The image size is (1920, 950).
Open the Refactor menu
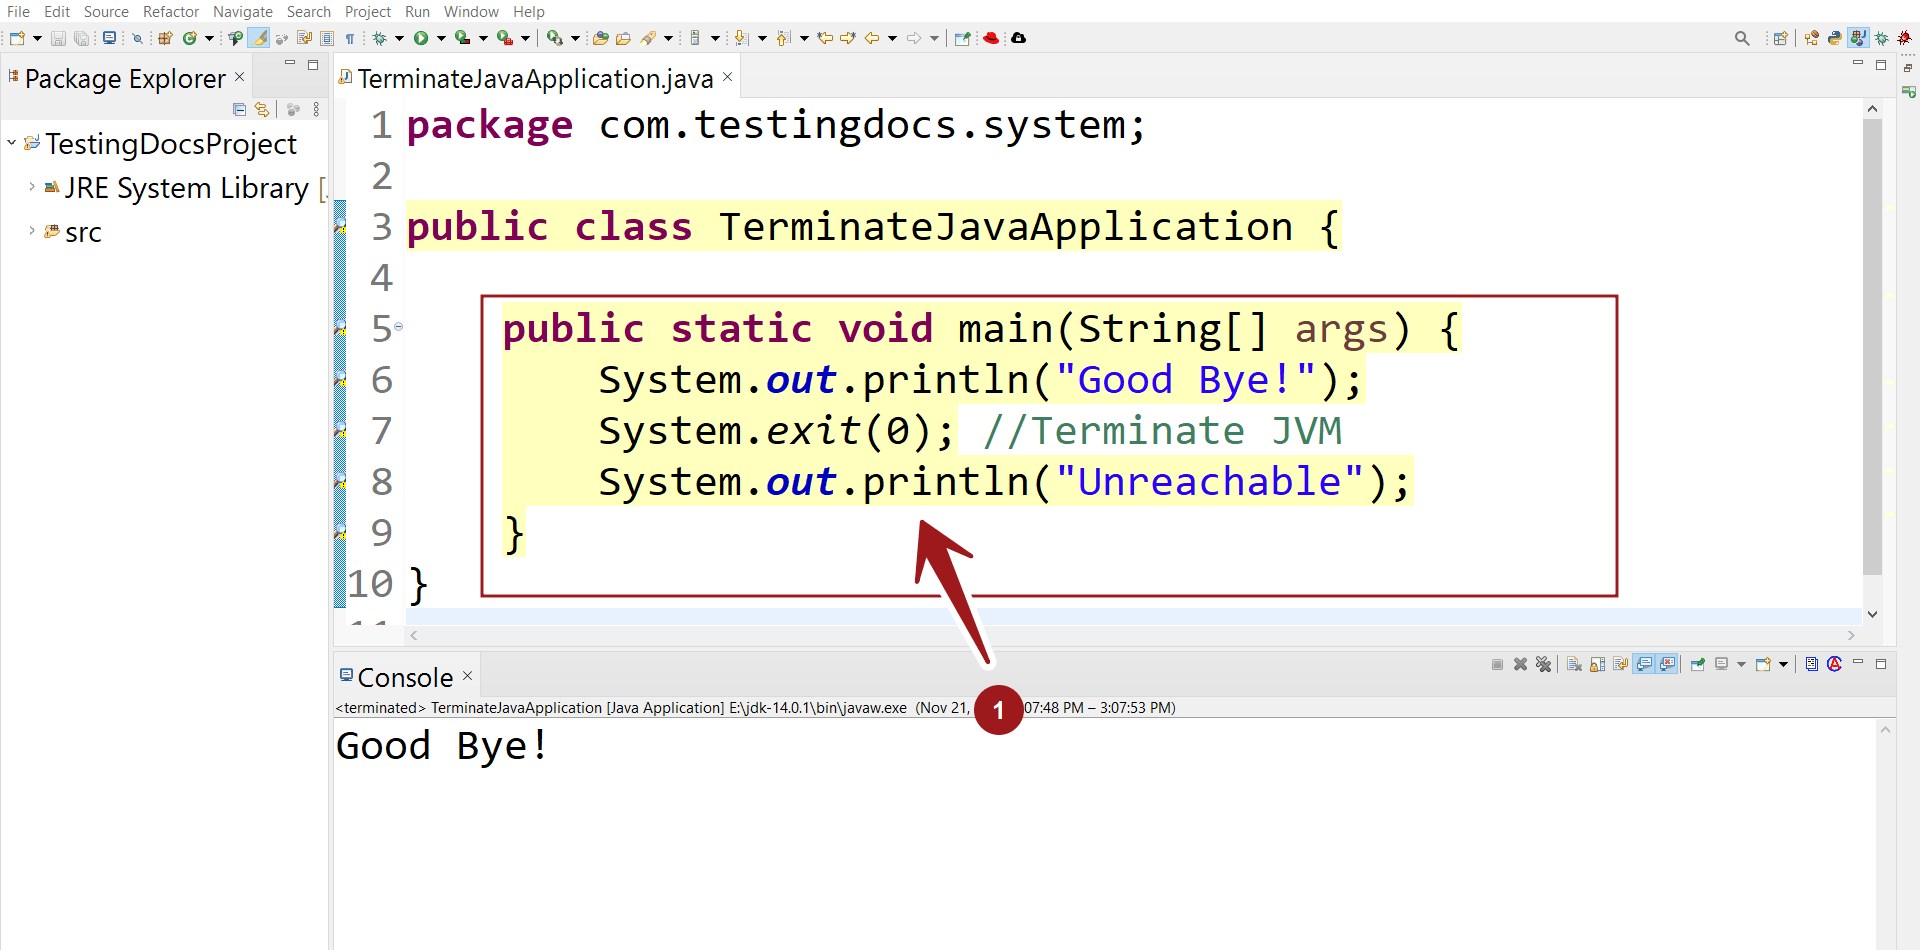tap(170, 11)
